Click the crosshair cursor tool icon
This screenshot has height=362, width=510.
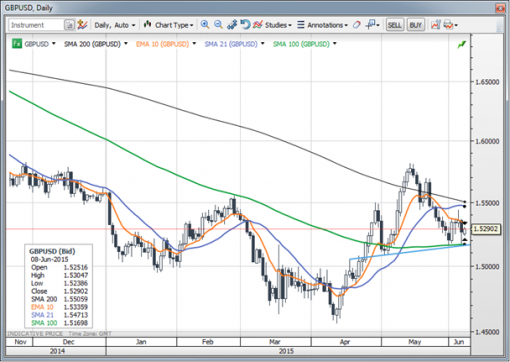coord(371,25)
